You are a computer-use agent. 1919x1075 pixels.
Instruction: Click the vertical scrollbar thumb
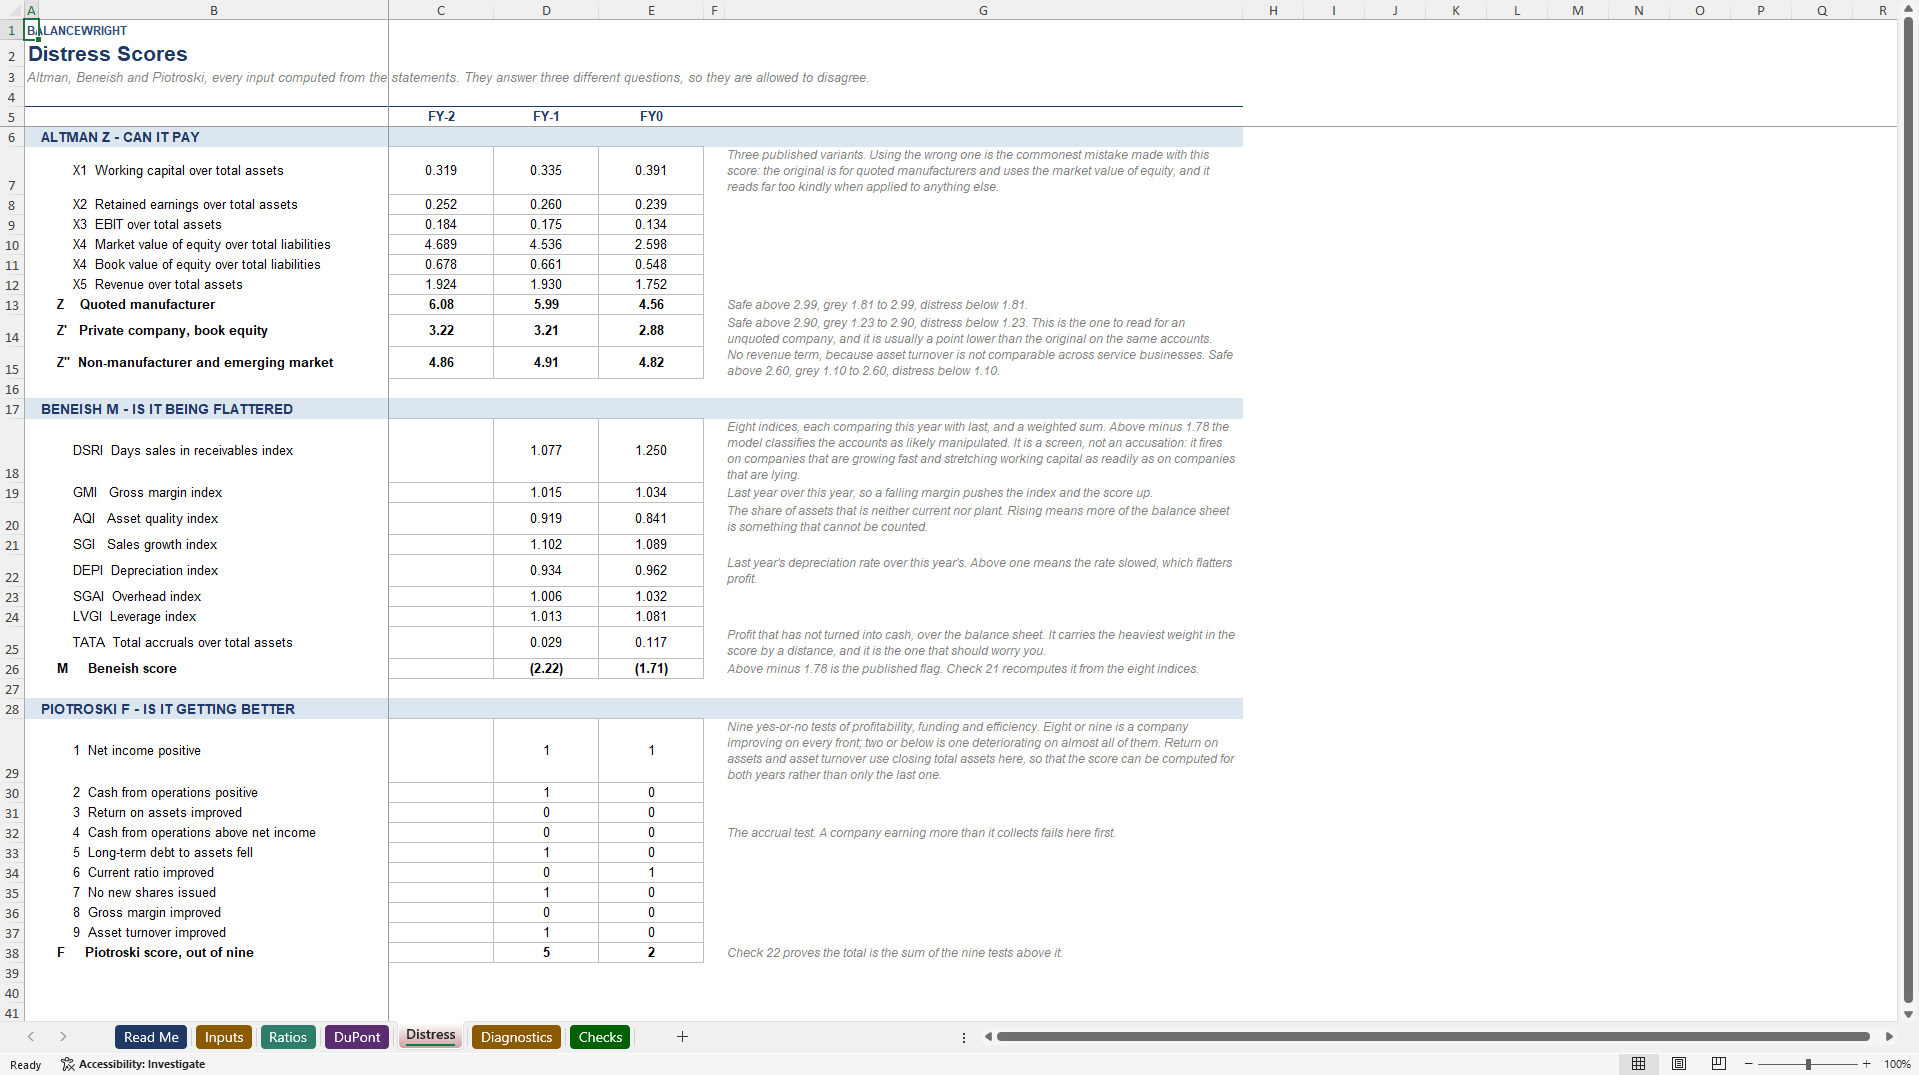[1908, 510]
